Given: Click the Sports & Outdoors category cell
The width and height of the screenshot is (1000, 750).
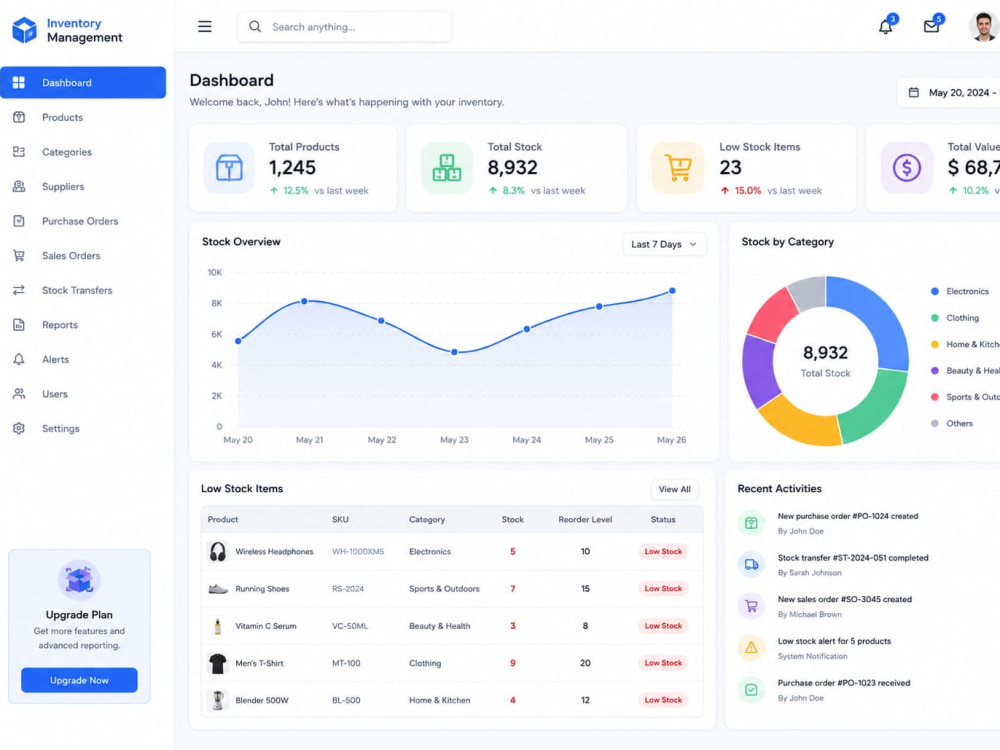Looking at the screenshot, I should [x=444, y=589].
